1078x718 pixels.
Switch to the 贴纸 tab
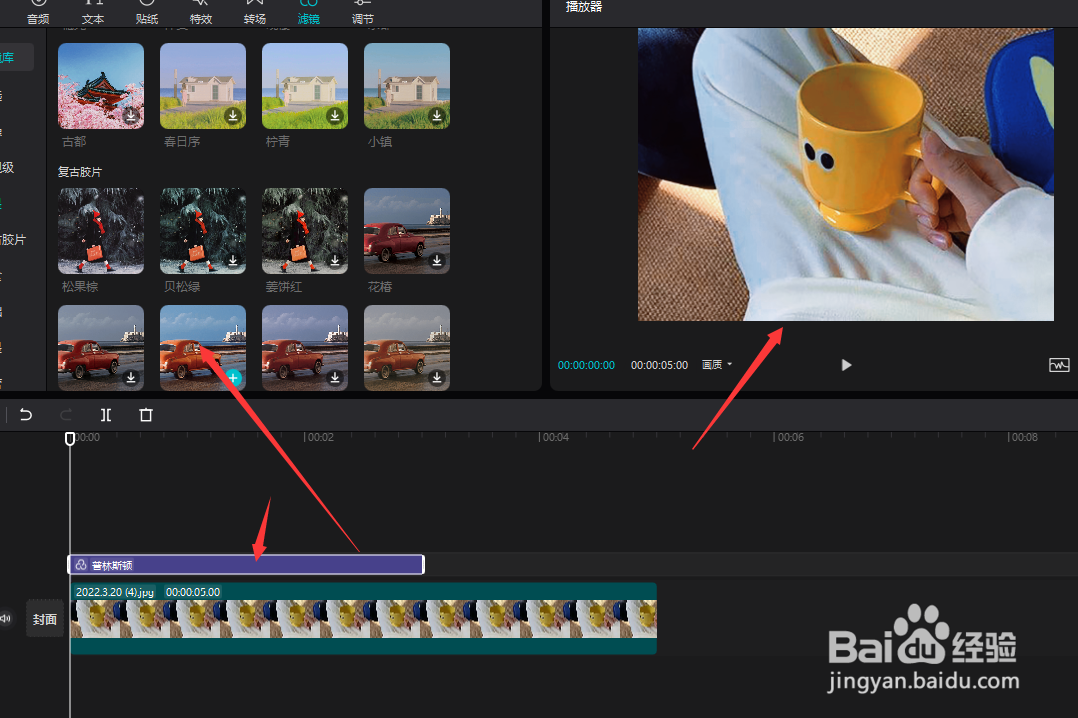pyautogui.click(x=146, y=13)
